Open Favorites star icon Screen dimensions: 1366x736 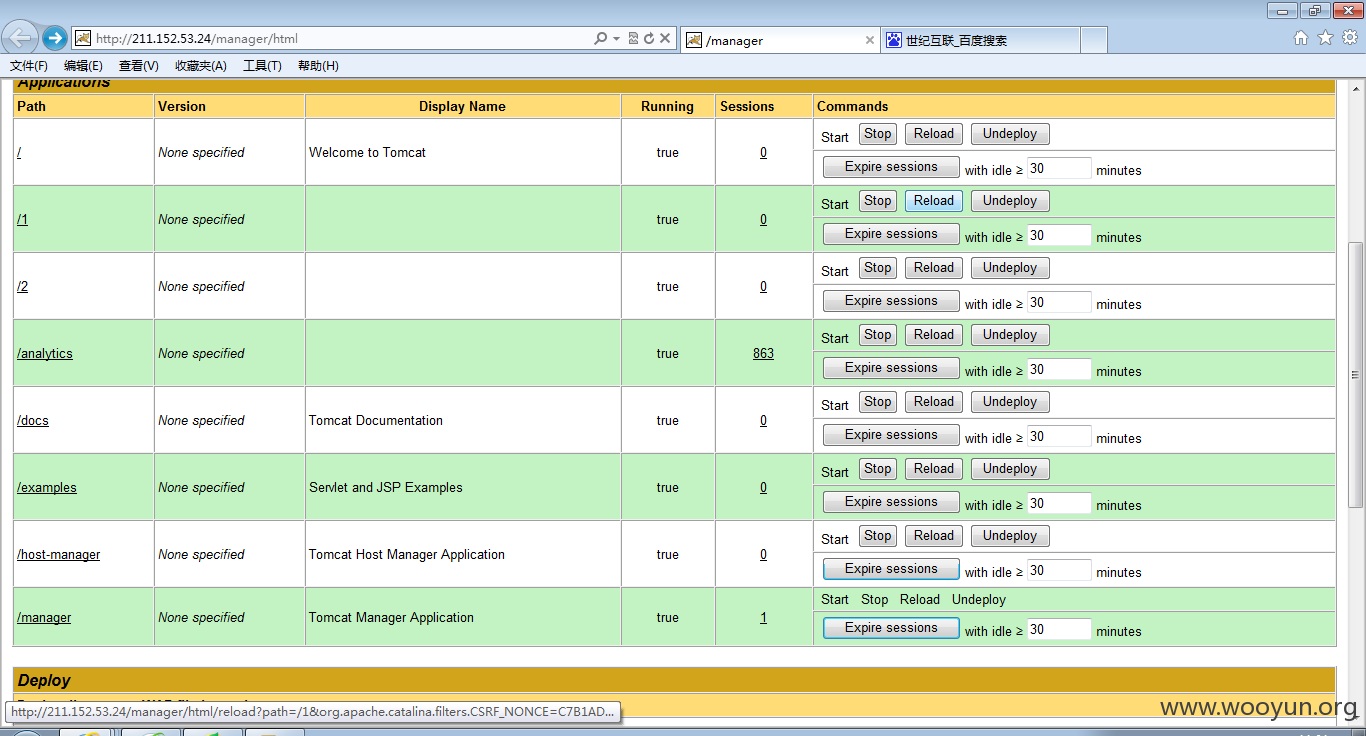pyautogui.click(x=1325, y=38)
